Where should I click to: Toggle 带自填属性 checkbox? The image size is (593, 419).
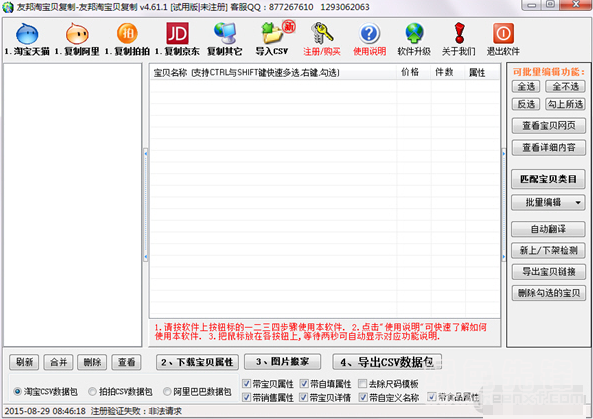[x=304, y=384]
